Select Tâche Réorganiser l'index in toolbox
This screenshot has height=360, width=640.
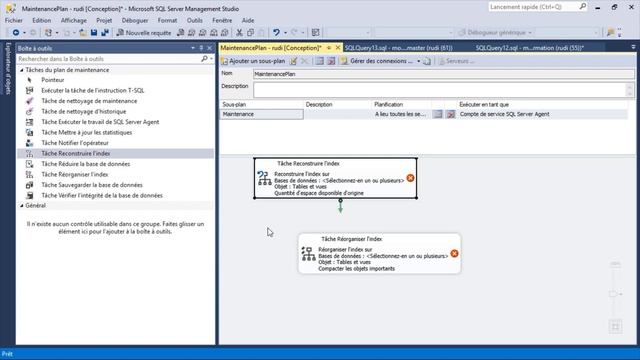tap(75, 175)
